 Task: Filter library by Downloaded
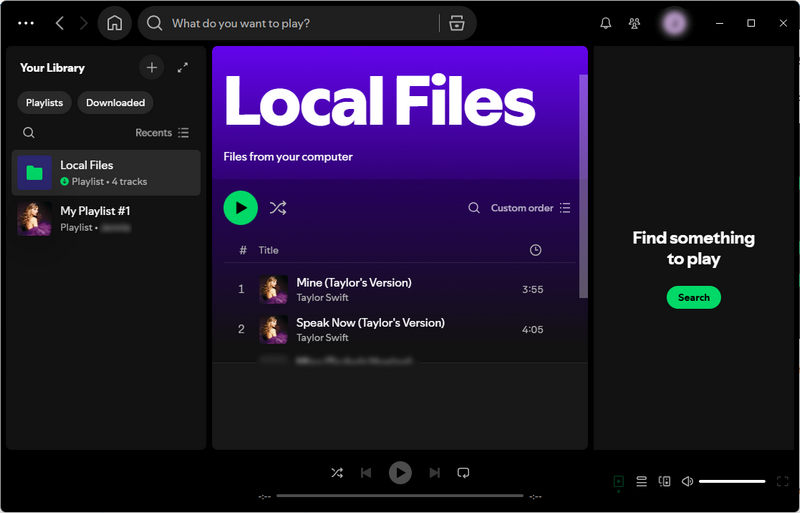point(115,103)
